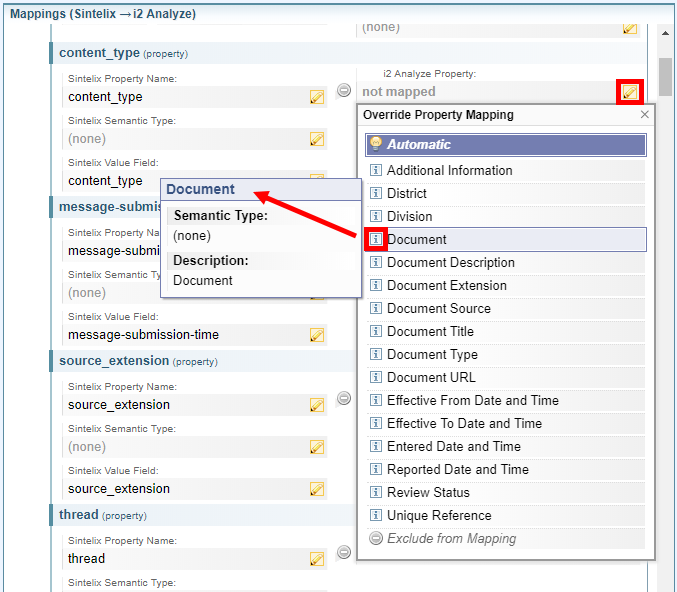
Task: Click edit pencil for source_extension Value Field
Action: pos(317,489)
